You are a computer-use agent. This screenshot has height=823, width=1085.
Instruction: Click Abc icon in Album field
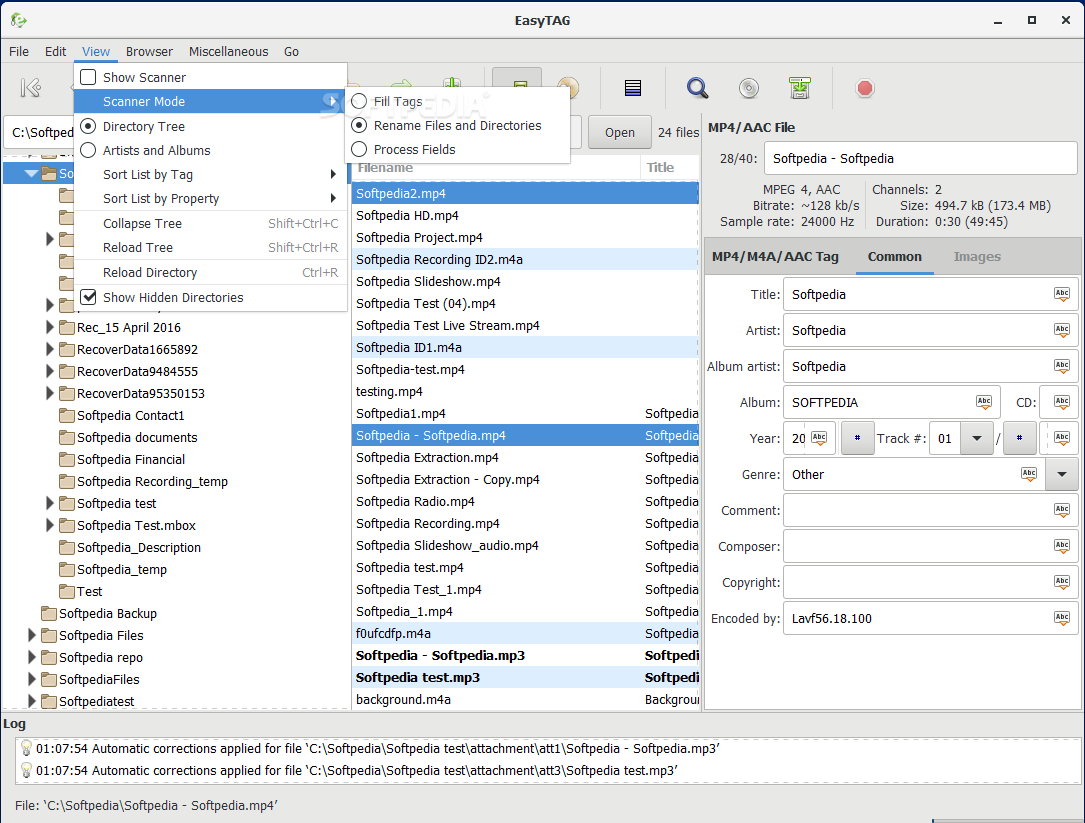click(x=983, y=402)
